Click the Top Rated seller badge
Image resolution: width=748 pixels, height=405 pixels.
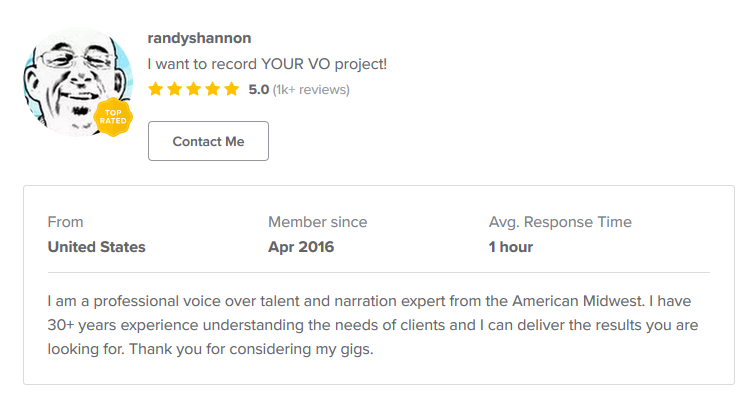113,117
